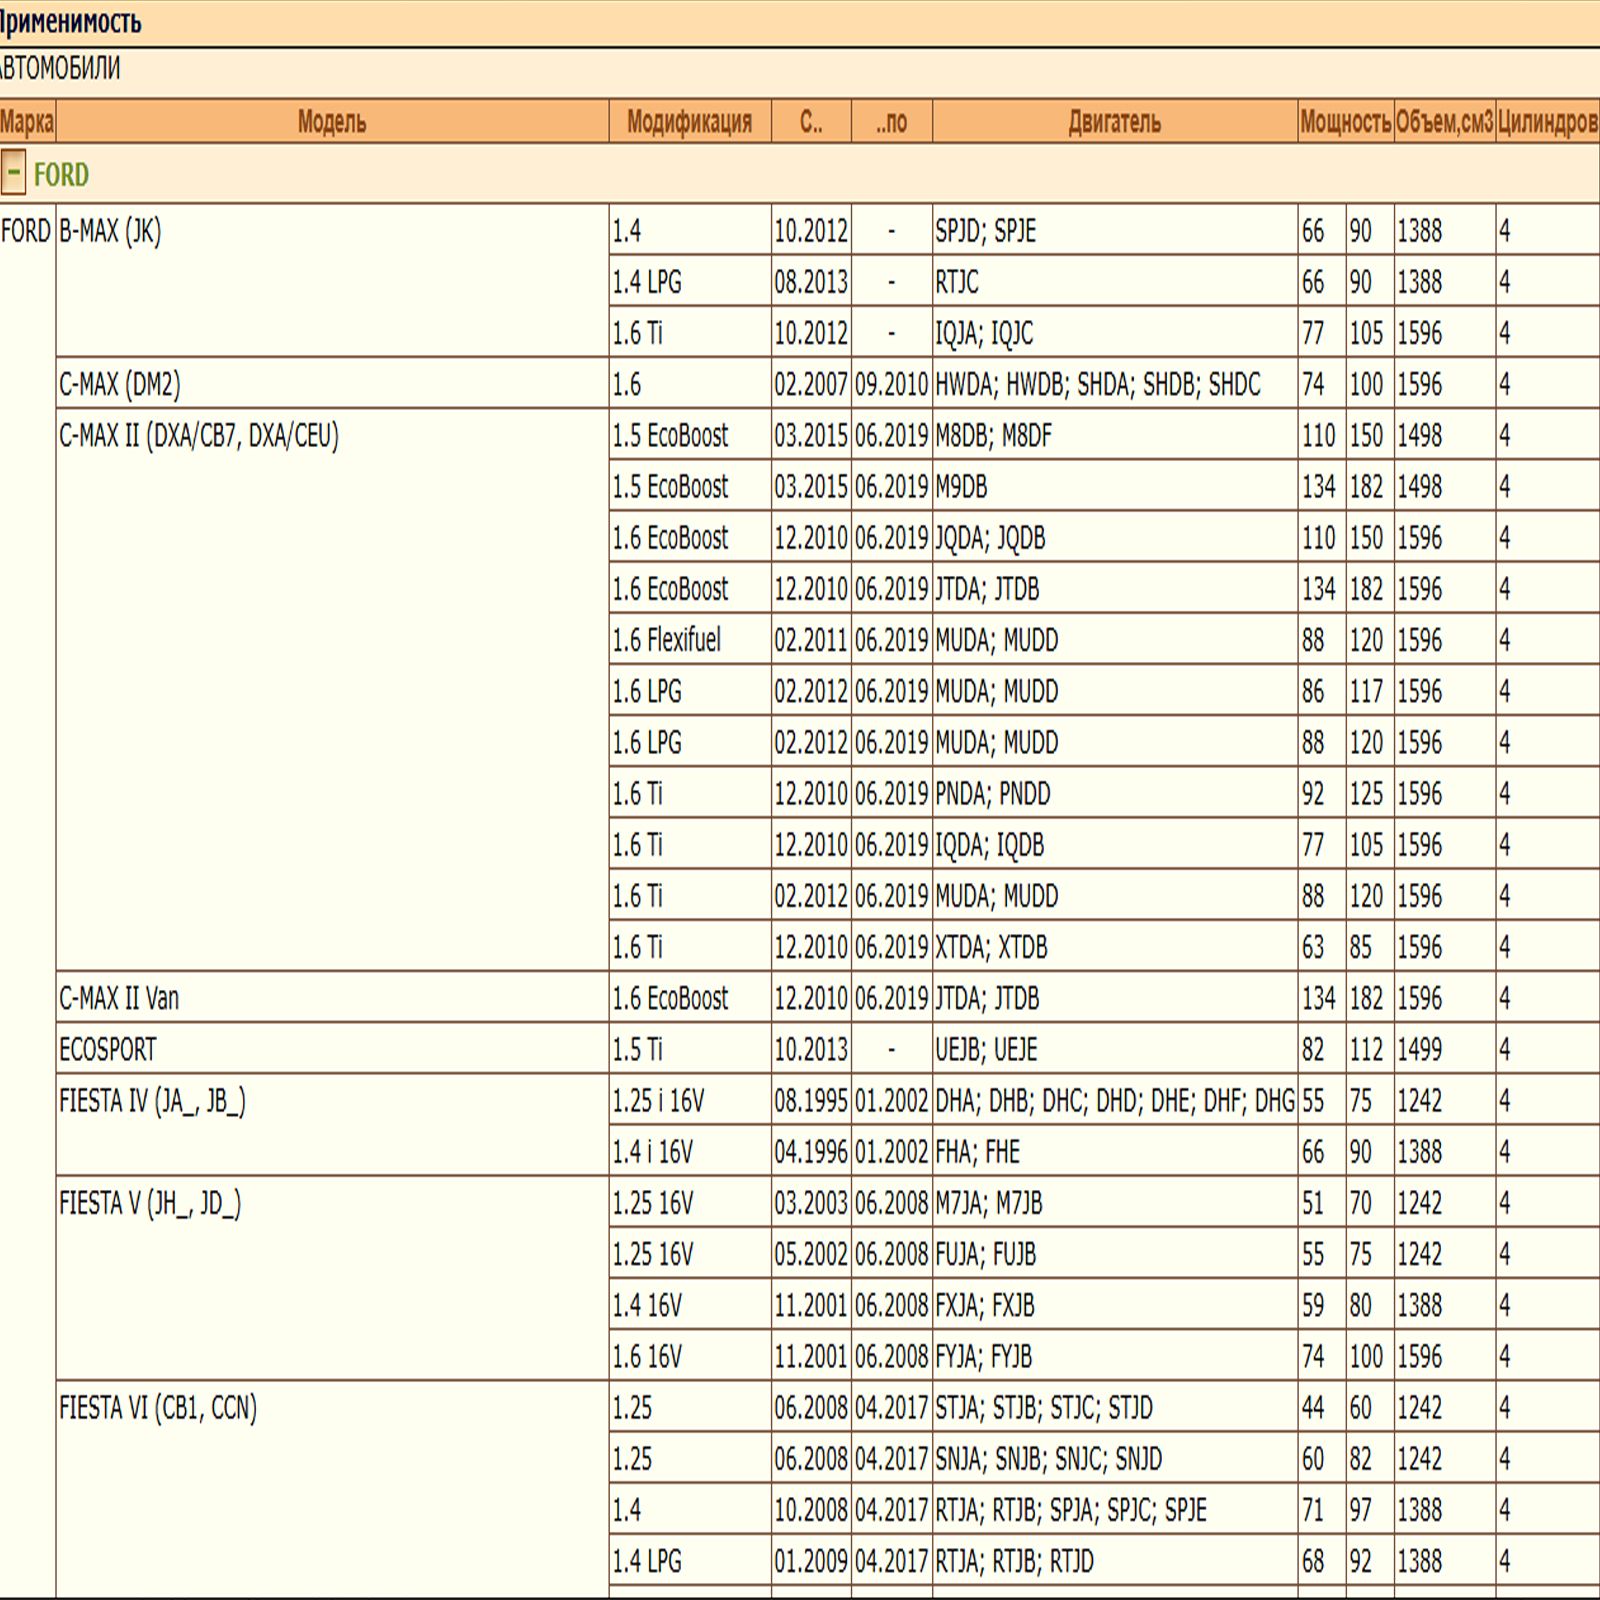Select the C-MAX II Van model
The height and width of the screenshot is (1600, 1600).
[119, 998]
